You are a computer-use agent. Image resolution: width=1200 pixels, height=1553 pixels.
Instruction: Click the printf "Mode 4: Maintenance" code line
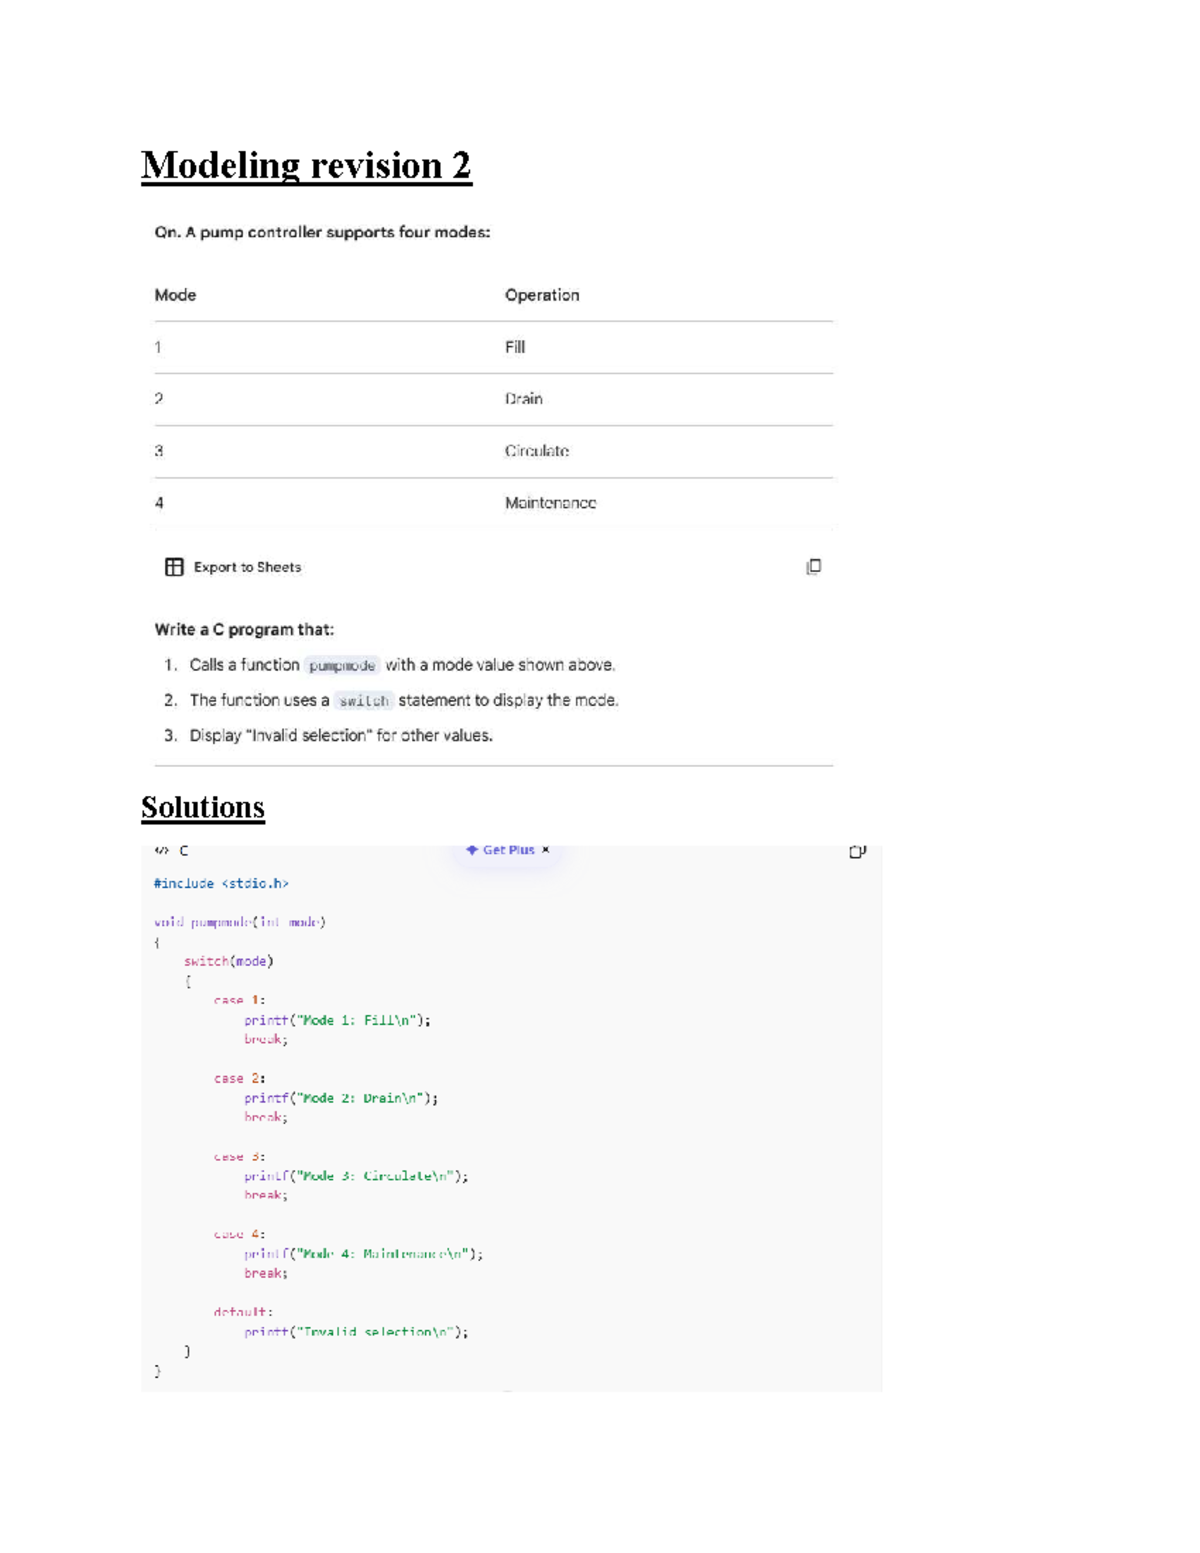tap(364, 1254)
